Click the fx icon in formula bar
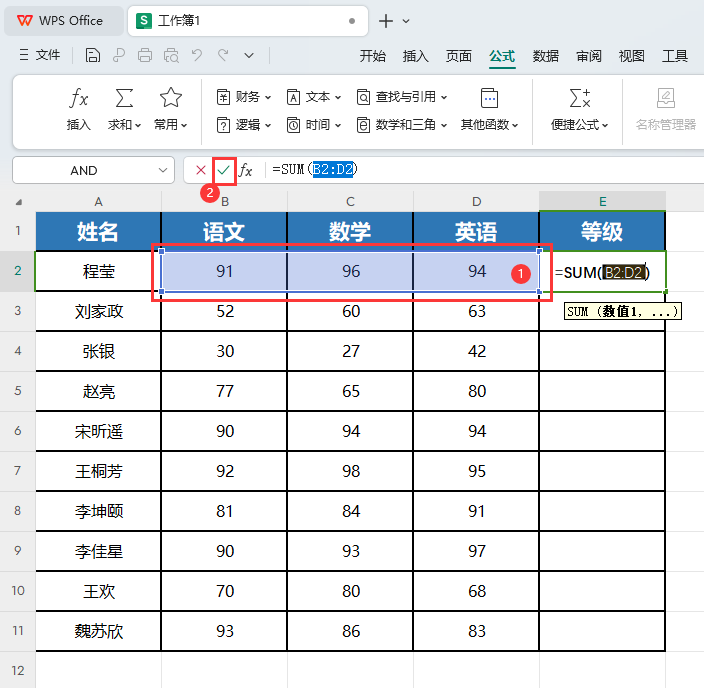Viewport: 704px width, 688px height. pos(246,170)
